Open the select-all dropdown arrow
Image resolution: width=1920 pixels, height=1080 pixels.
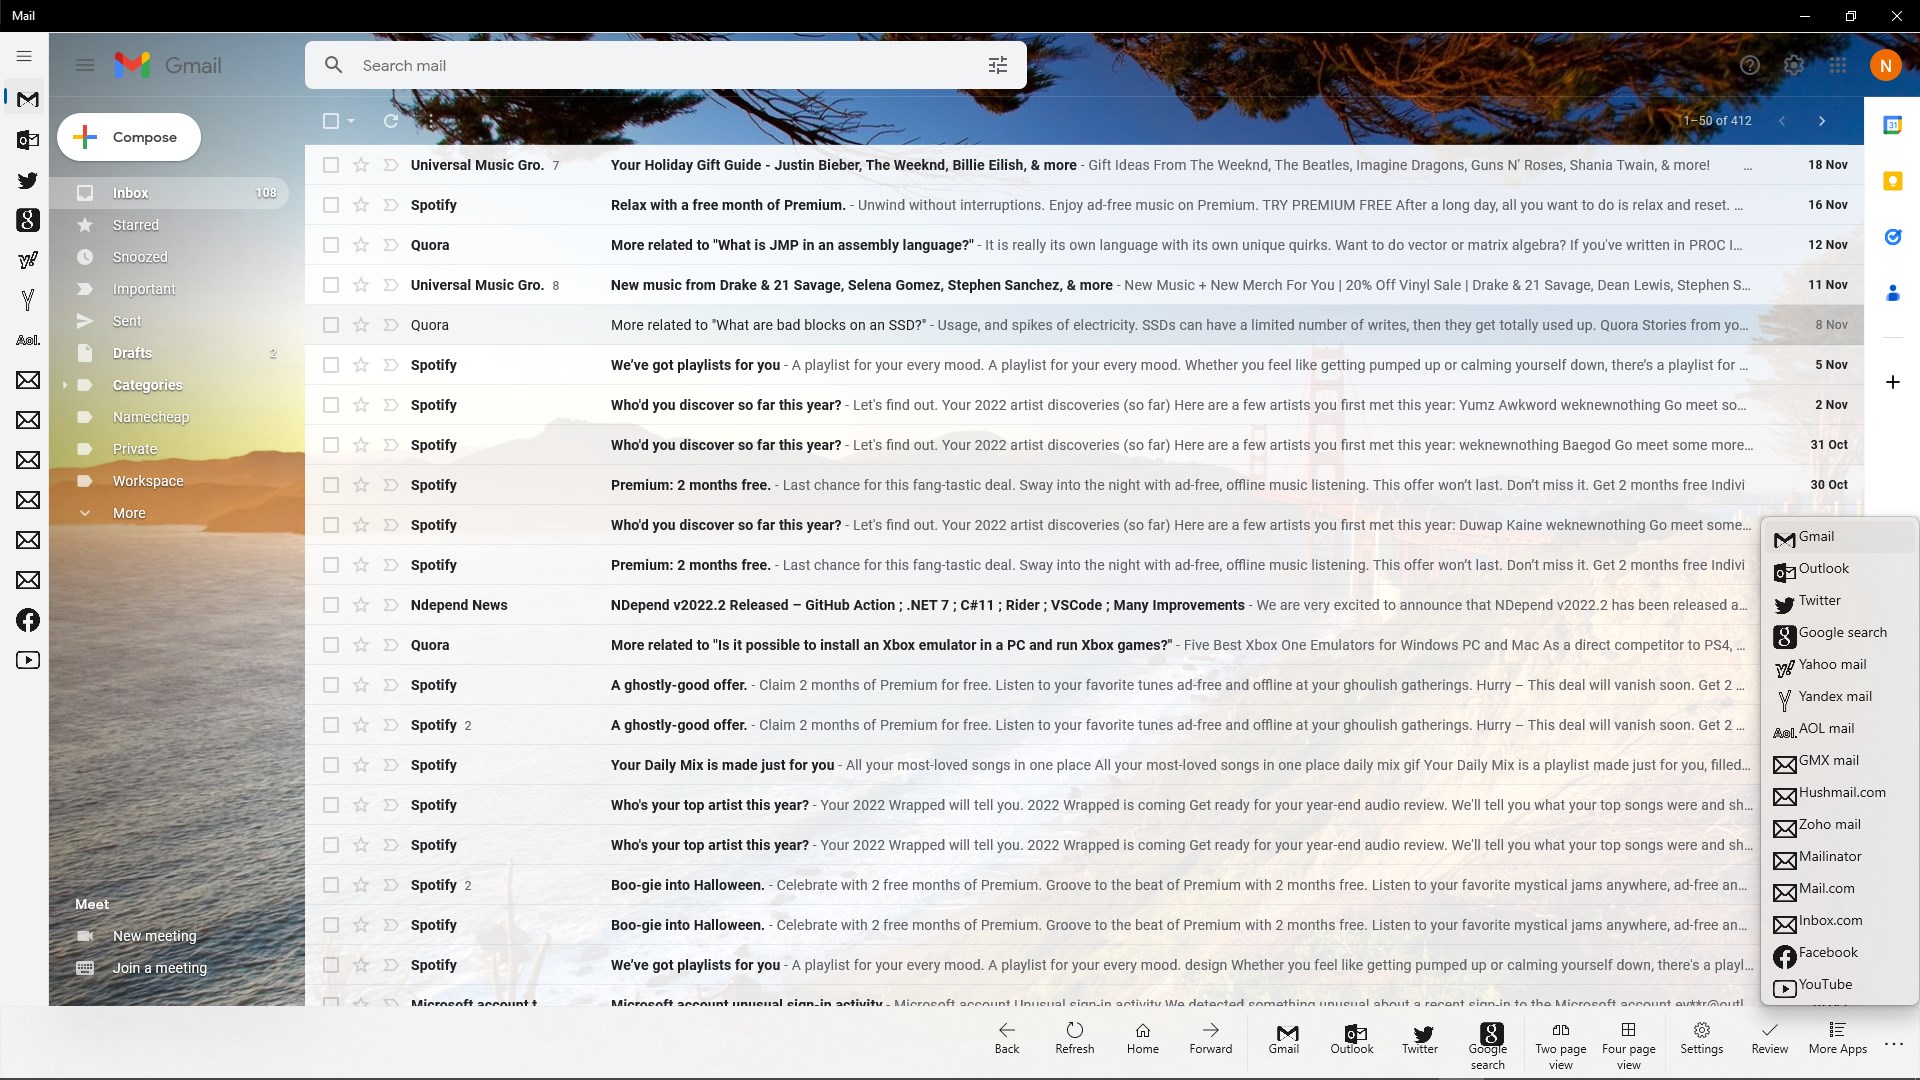(350, 120)
